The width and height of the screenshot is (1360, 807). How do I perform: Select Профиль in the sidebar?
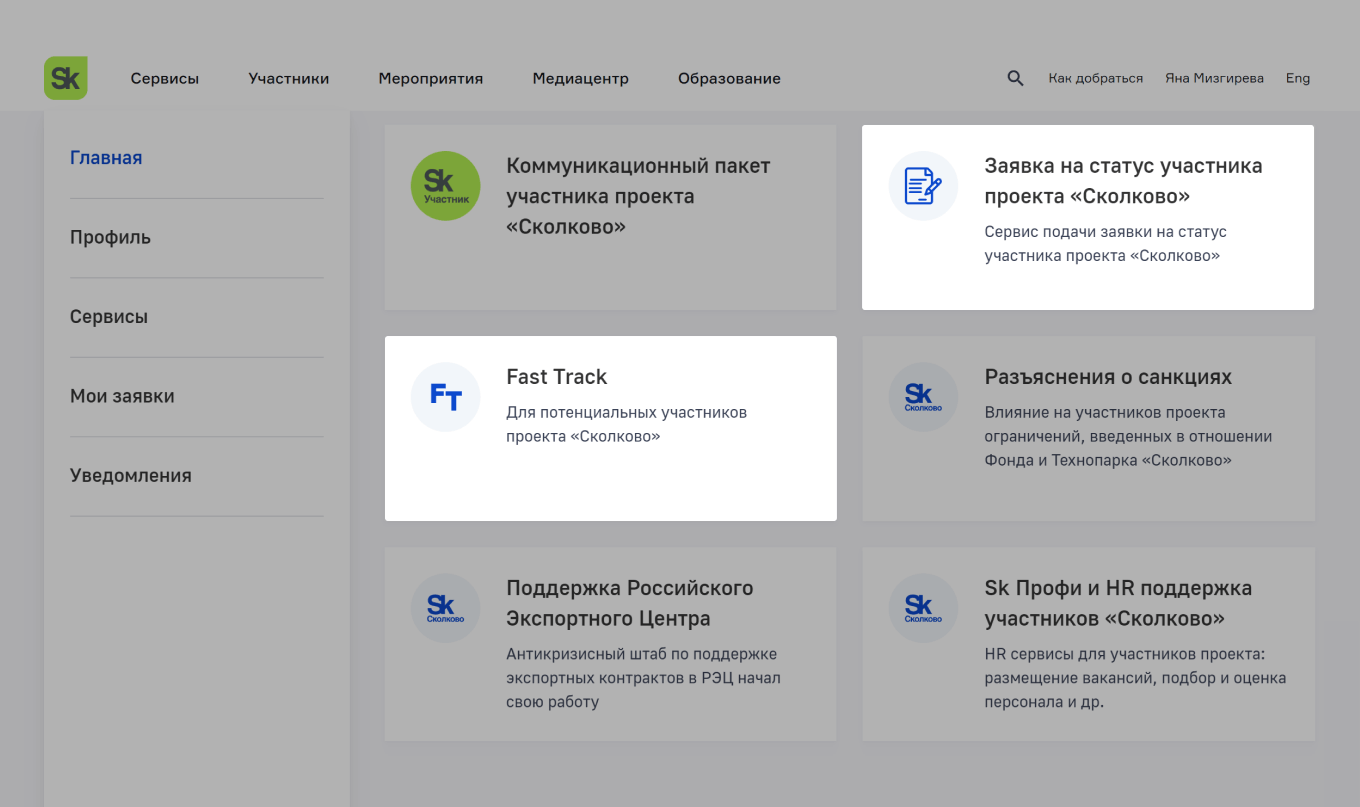(110, 238)
